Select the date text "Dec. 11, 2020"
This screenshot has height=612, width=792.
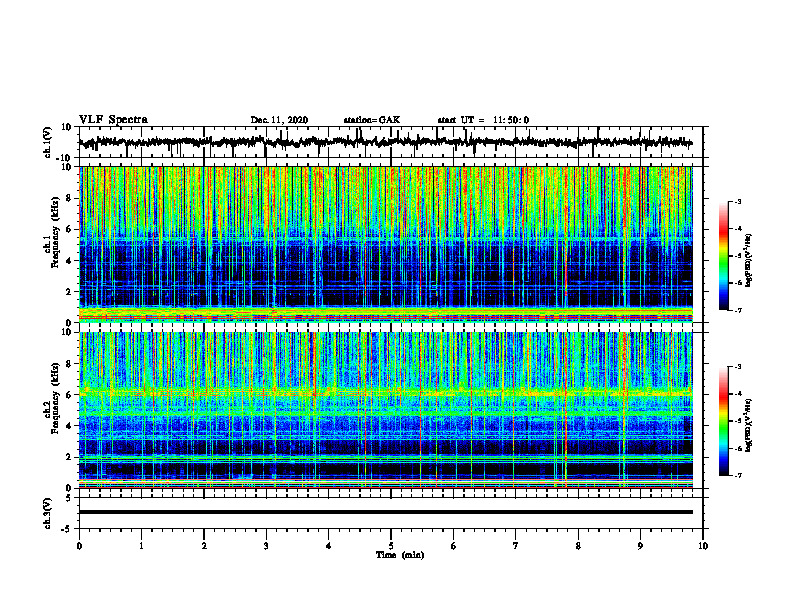pyautogui.click(x=279, y=120)
